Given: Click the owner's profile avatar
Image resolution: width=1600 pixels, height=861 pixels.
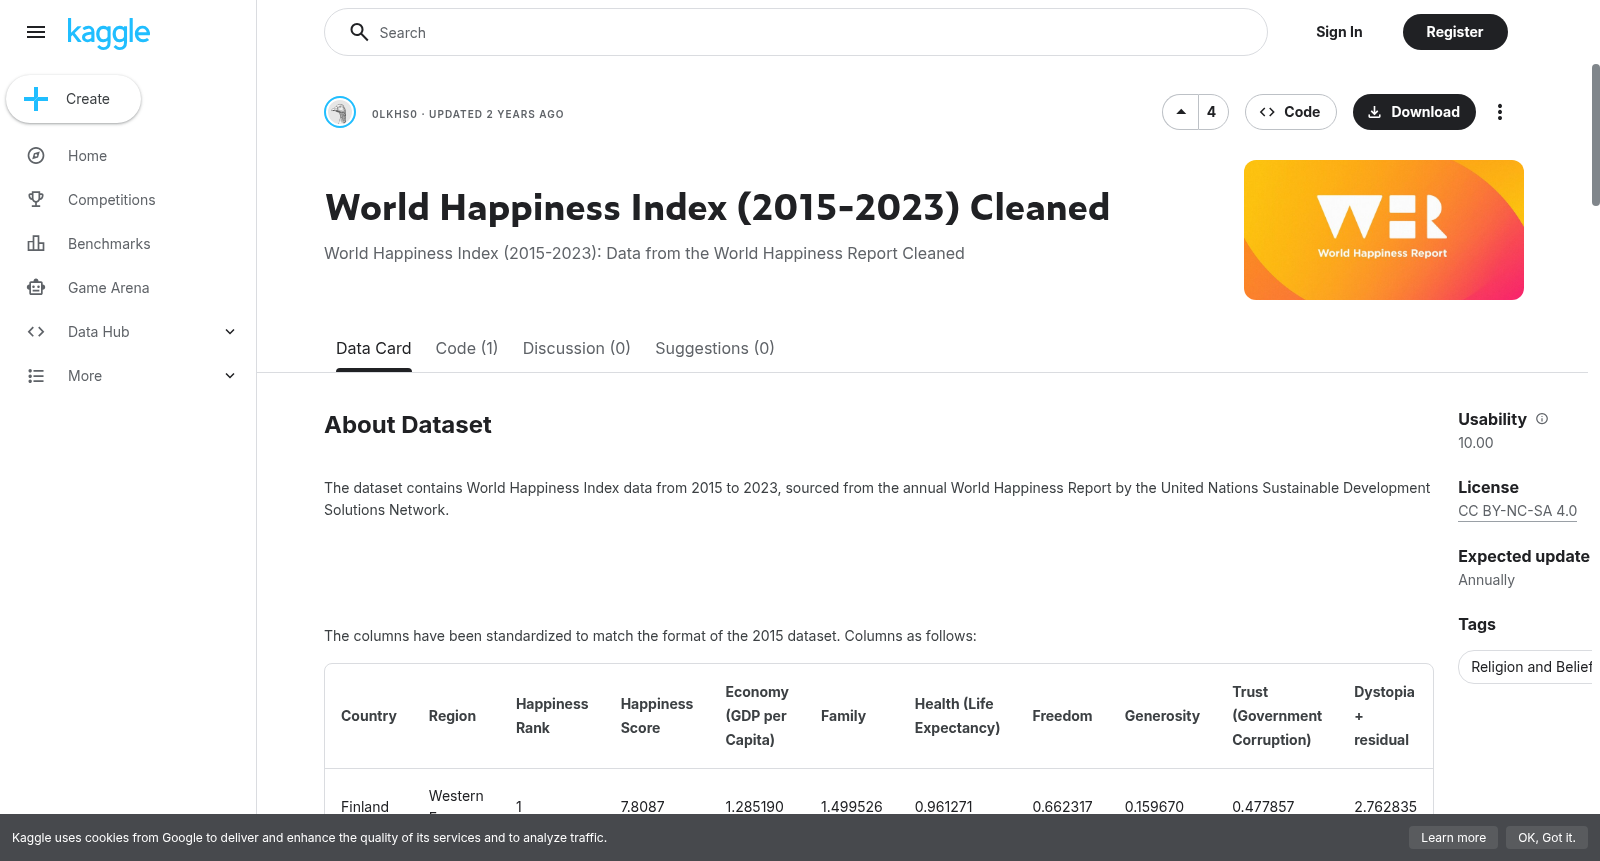Looking at the screenshot, I should coord(340,112).
